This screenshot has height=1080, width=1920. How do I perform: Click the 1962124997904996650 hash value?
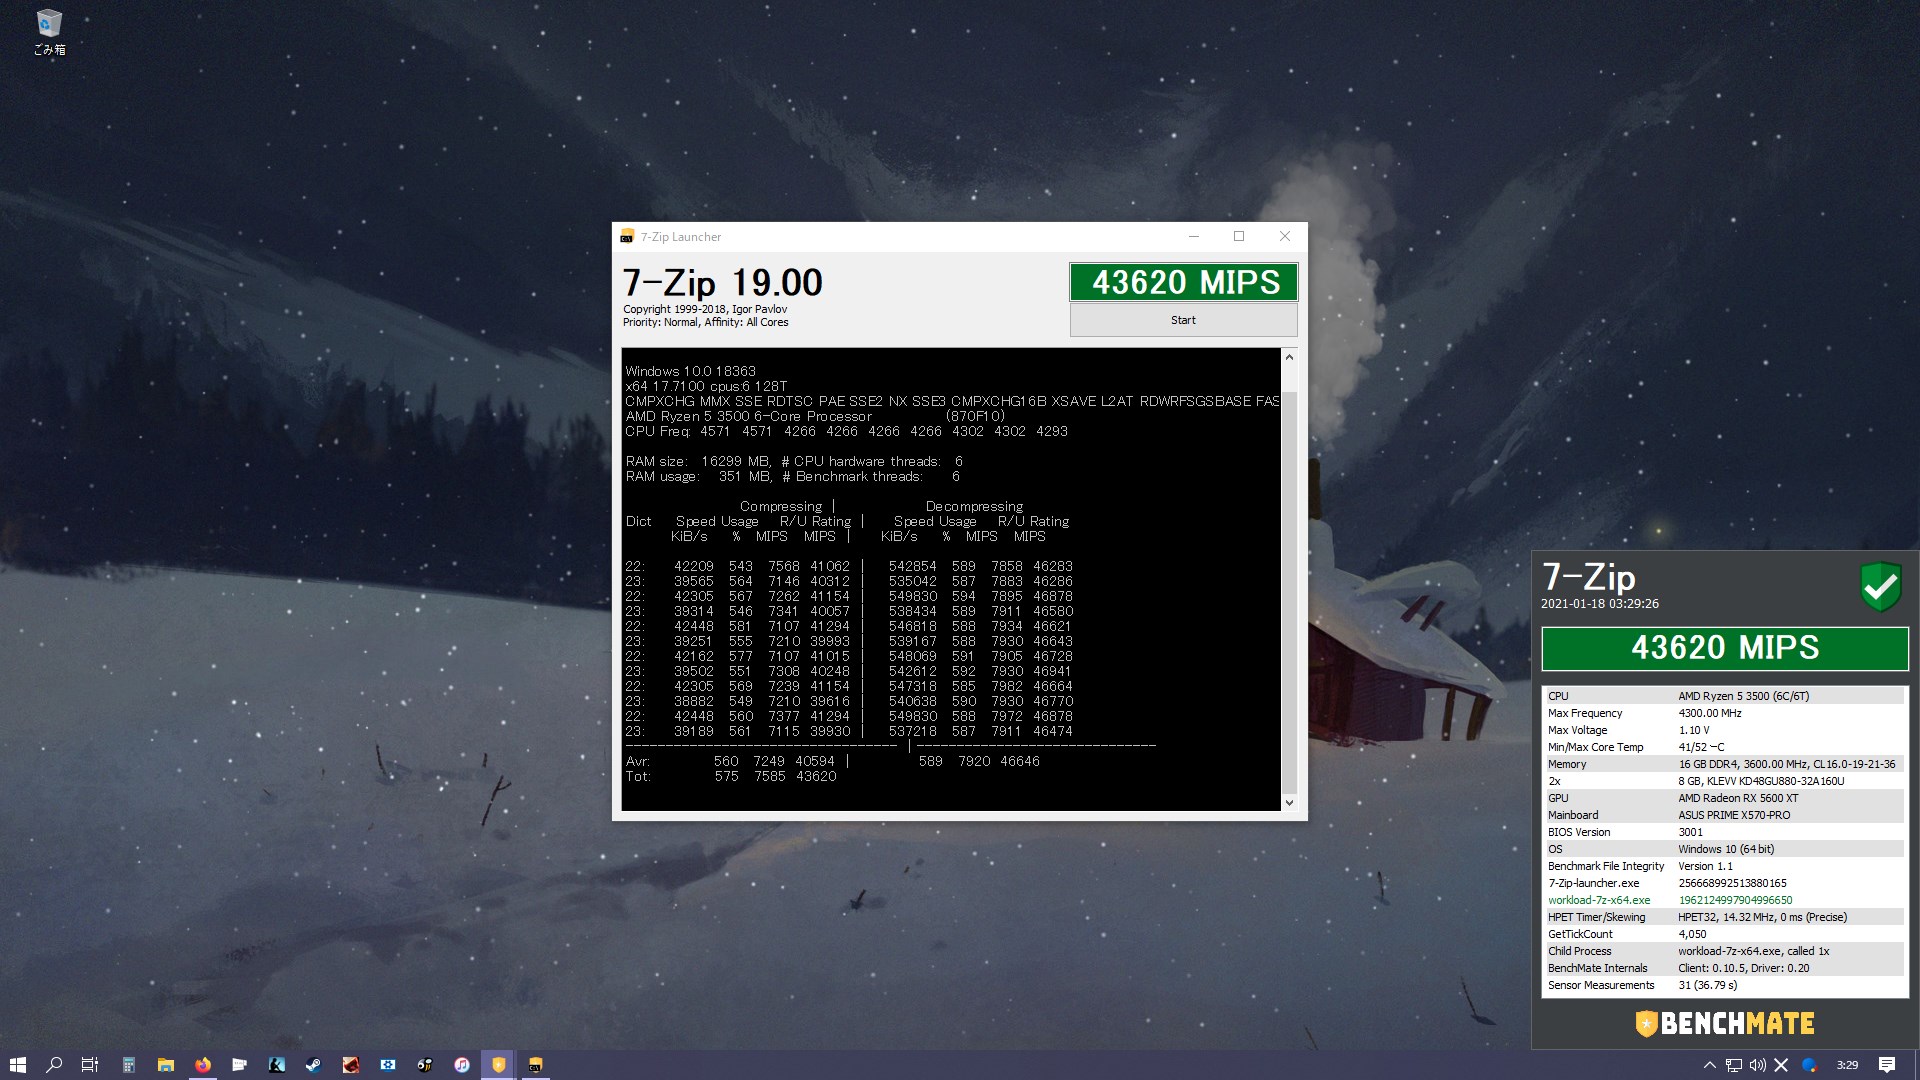coord(1735,900)
